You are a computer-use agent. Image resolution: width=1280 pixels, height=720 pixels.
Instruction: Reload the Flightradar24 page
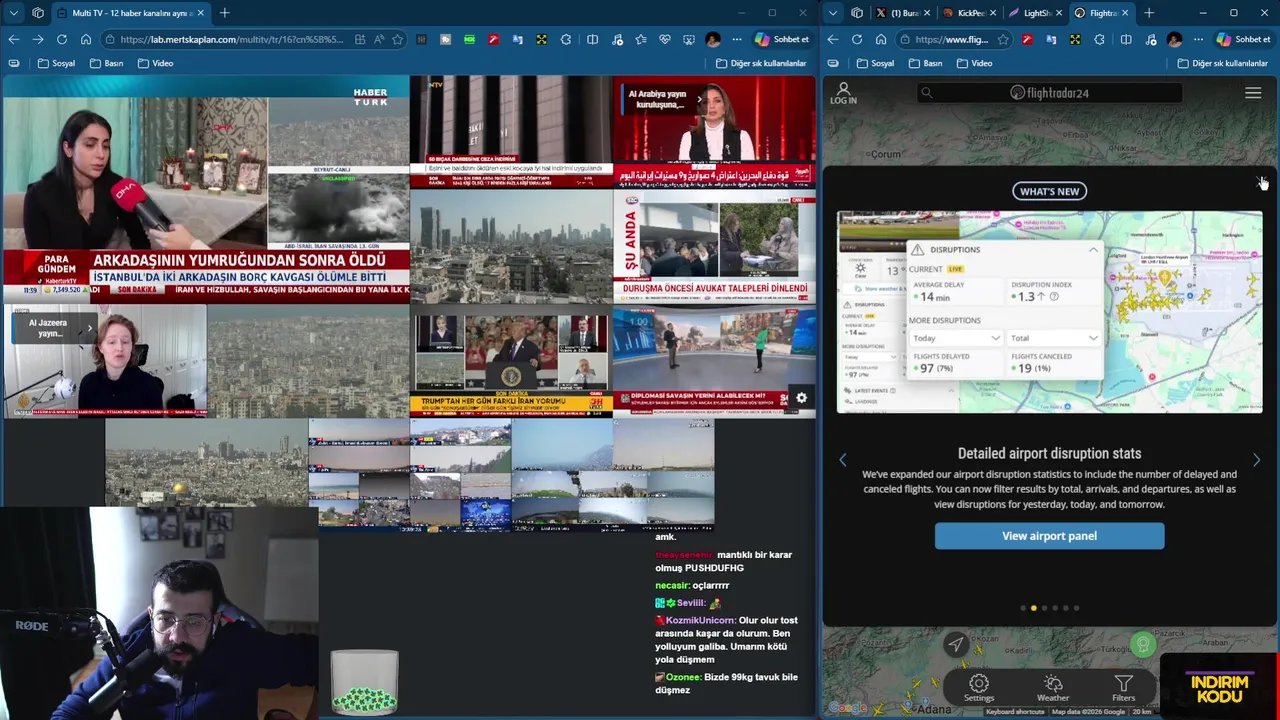pos(857,39)
